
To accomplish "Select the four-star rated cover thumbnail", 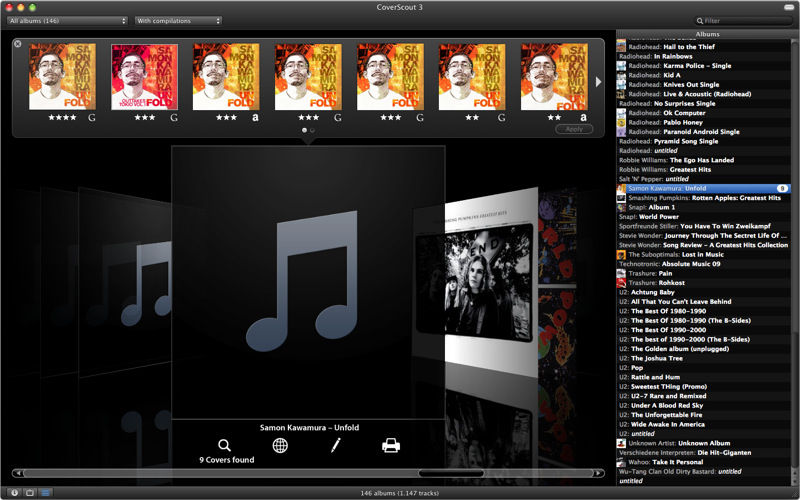I will pos(62,77).
